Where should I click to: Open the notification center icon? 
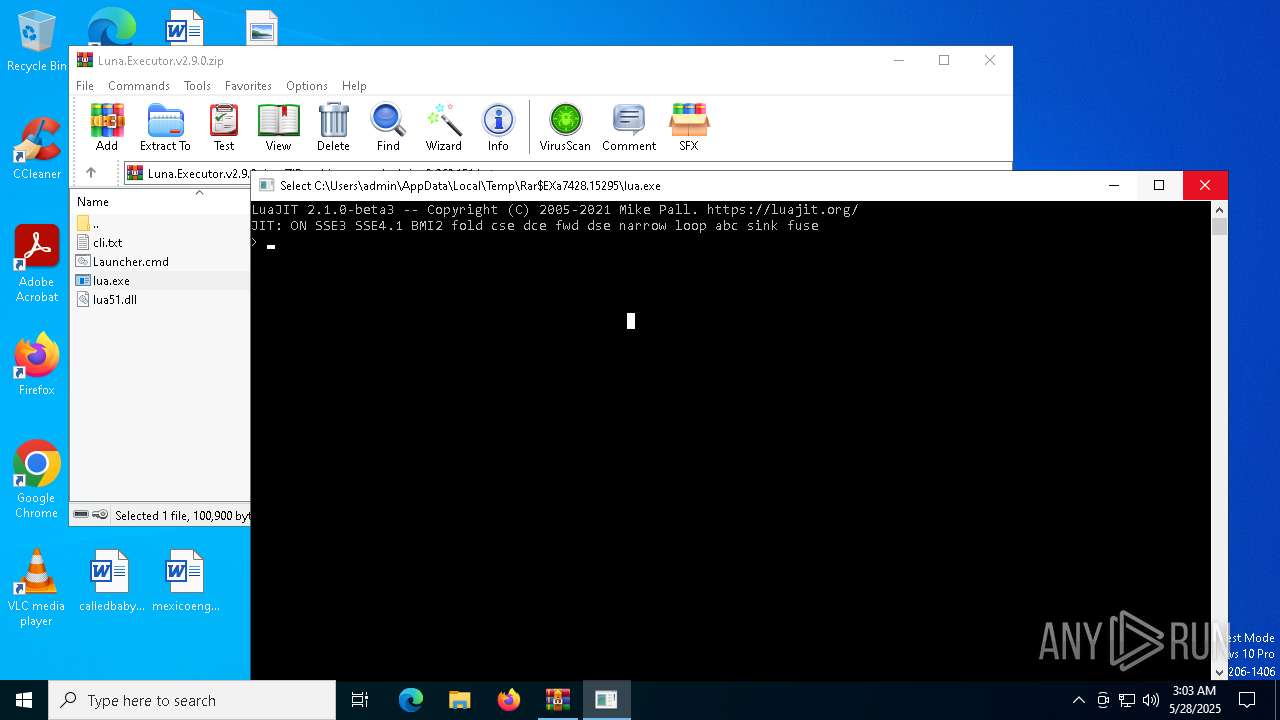click(x=1247, y=700)
